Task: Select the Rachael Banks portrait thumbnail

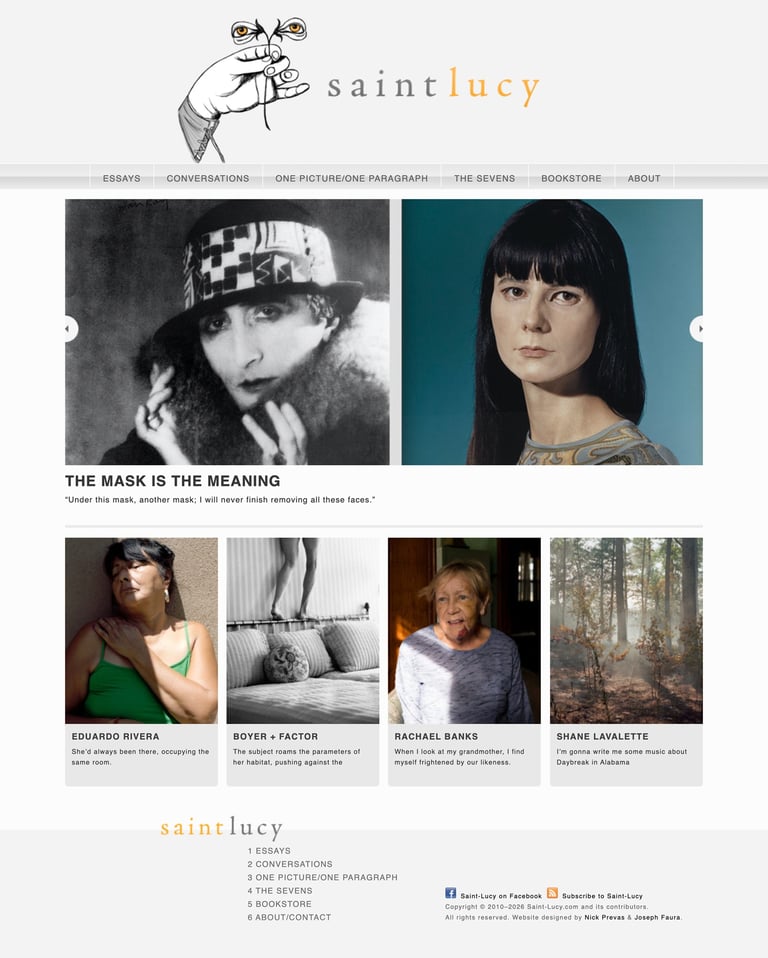Action: pyautogui.click(x=464, y=631)
